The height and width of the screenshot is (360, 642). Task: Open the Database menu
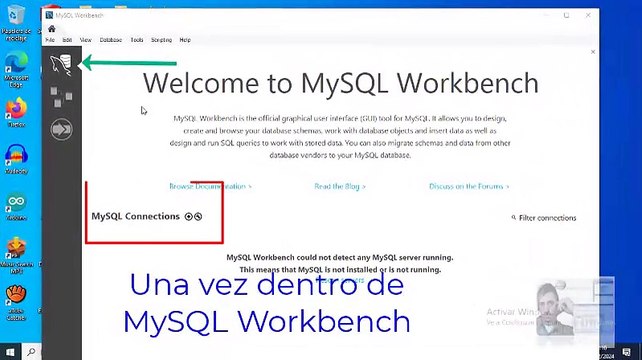click(x=111, y=40)
